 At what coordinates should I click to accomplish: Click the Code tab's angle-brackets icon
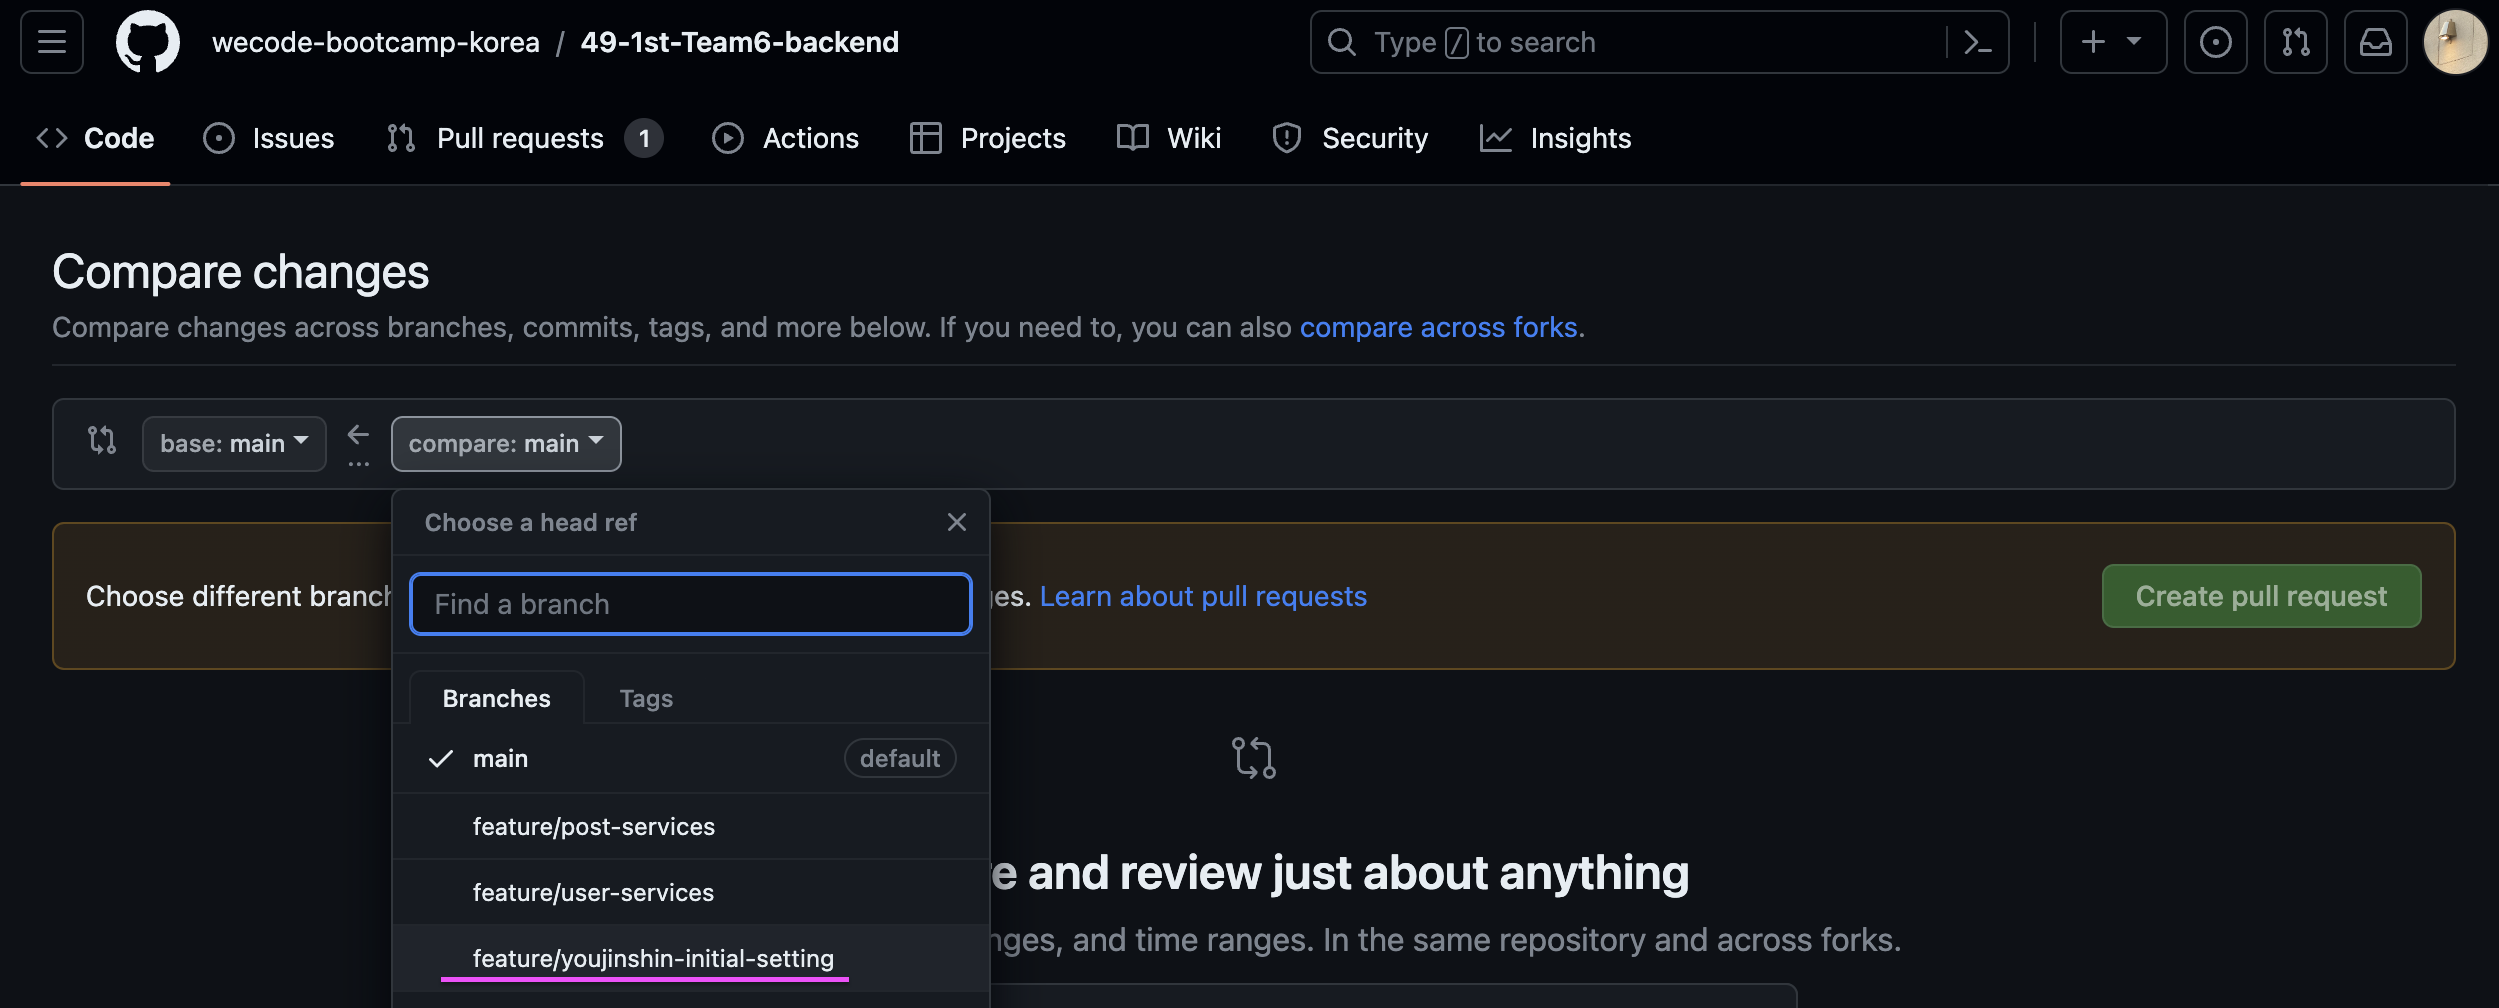tap(52, 138)
